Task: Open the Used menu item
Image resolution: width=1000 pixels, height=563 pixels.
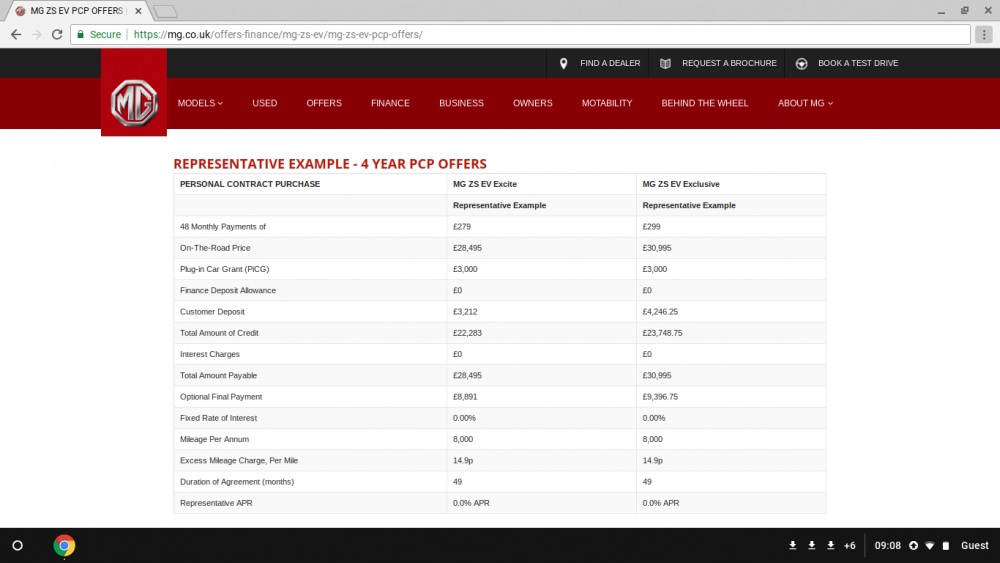Action: (x=265, y=103)
